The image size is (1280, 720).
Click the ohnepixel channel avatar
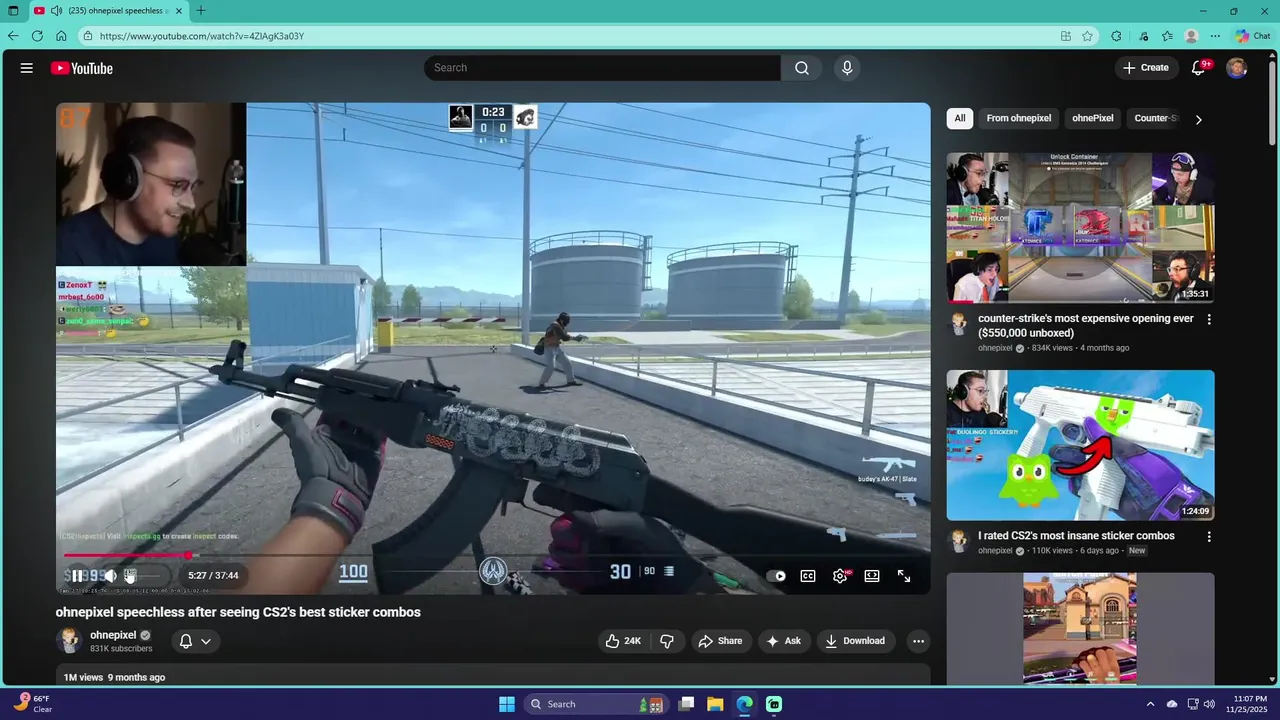(69, 641)
